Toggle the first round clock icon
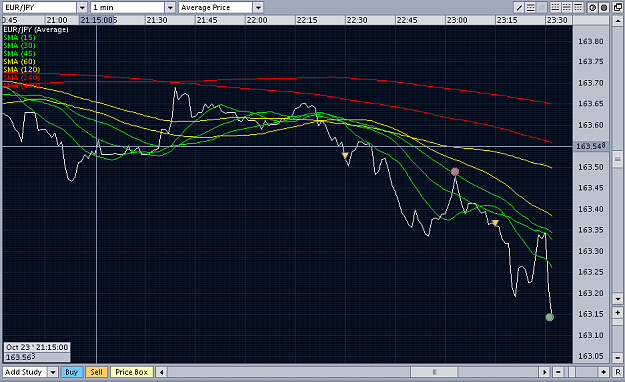This screenshot has height=382, width=625. [x=592, y=8]
